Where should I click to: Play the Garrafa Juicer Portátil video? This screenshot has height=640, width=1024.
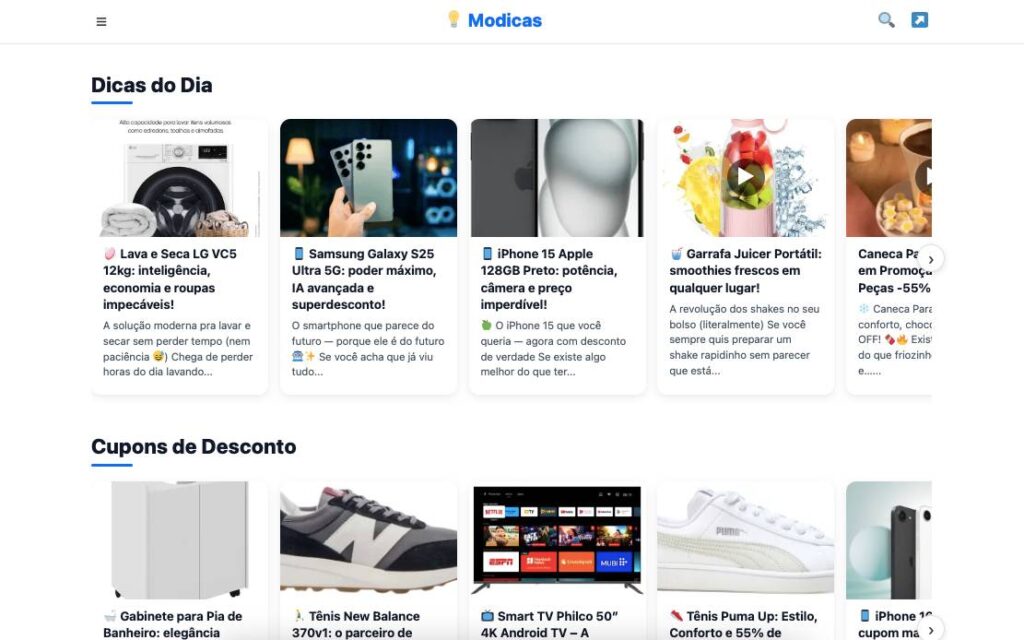click(745, 177)
